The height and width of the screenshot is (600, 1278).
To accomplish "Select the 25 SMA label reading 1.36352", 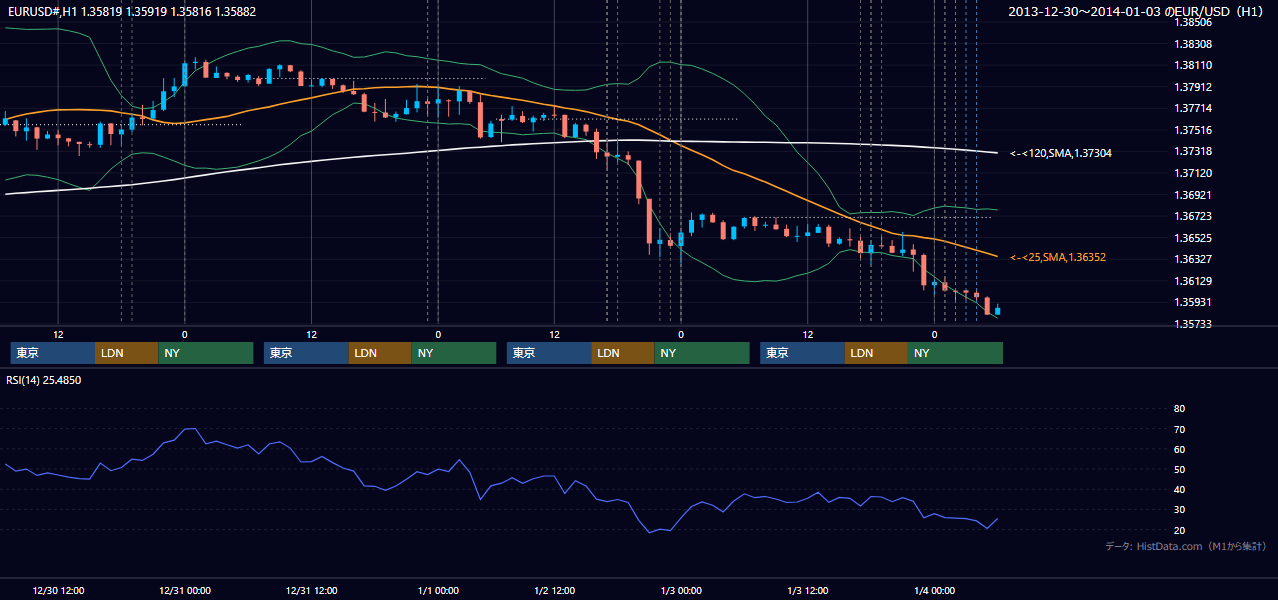I will (1058, 257).
